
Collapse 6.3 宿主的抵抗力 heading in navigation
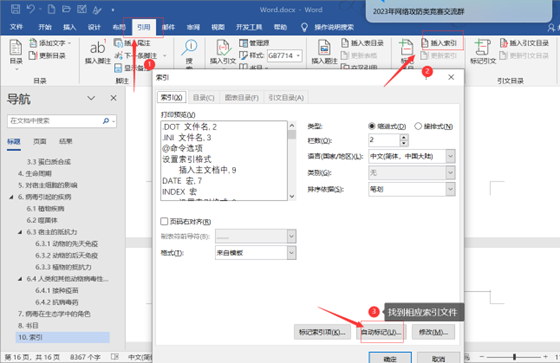coord(20,232)
